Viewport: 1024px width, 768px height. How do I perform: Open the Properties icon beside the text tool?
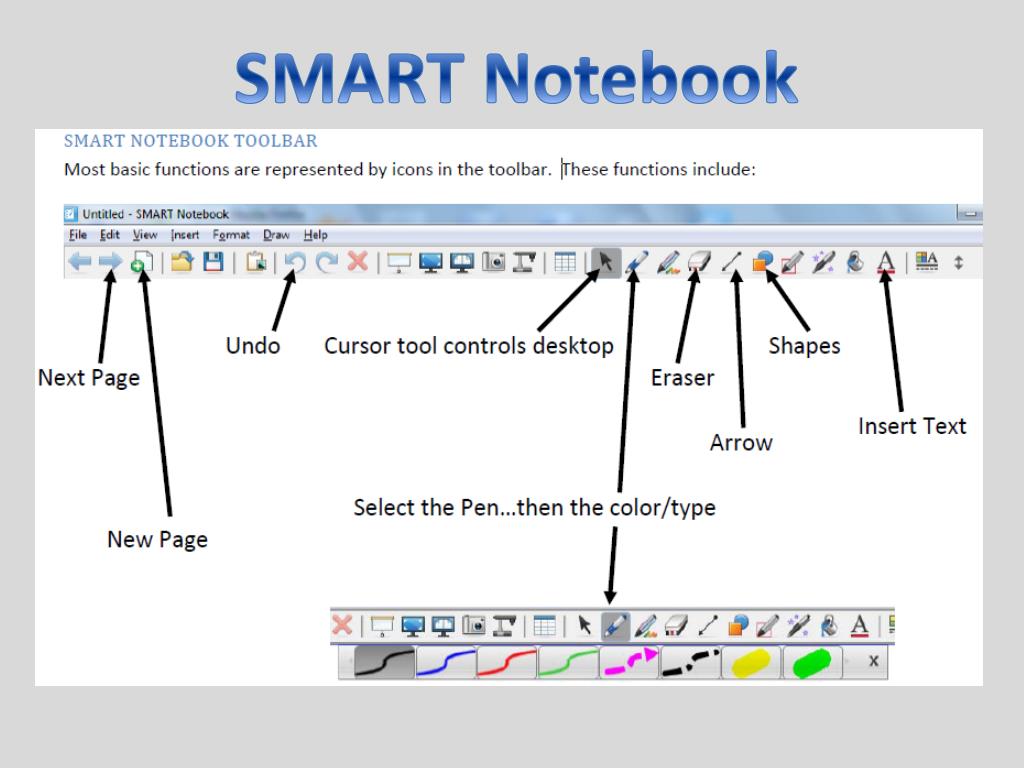tap(927, 262)
